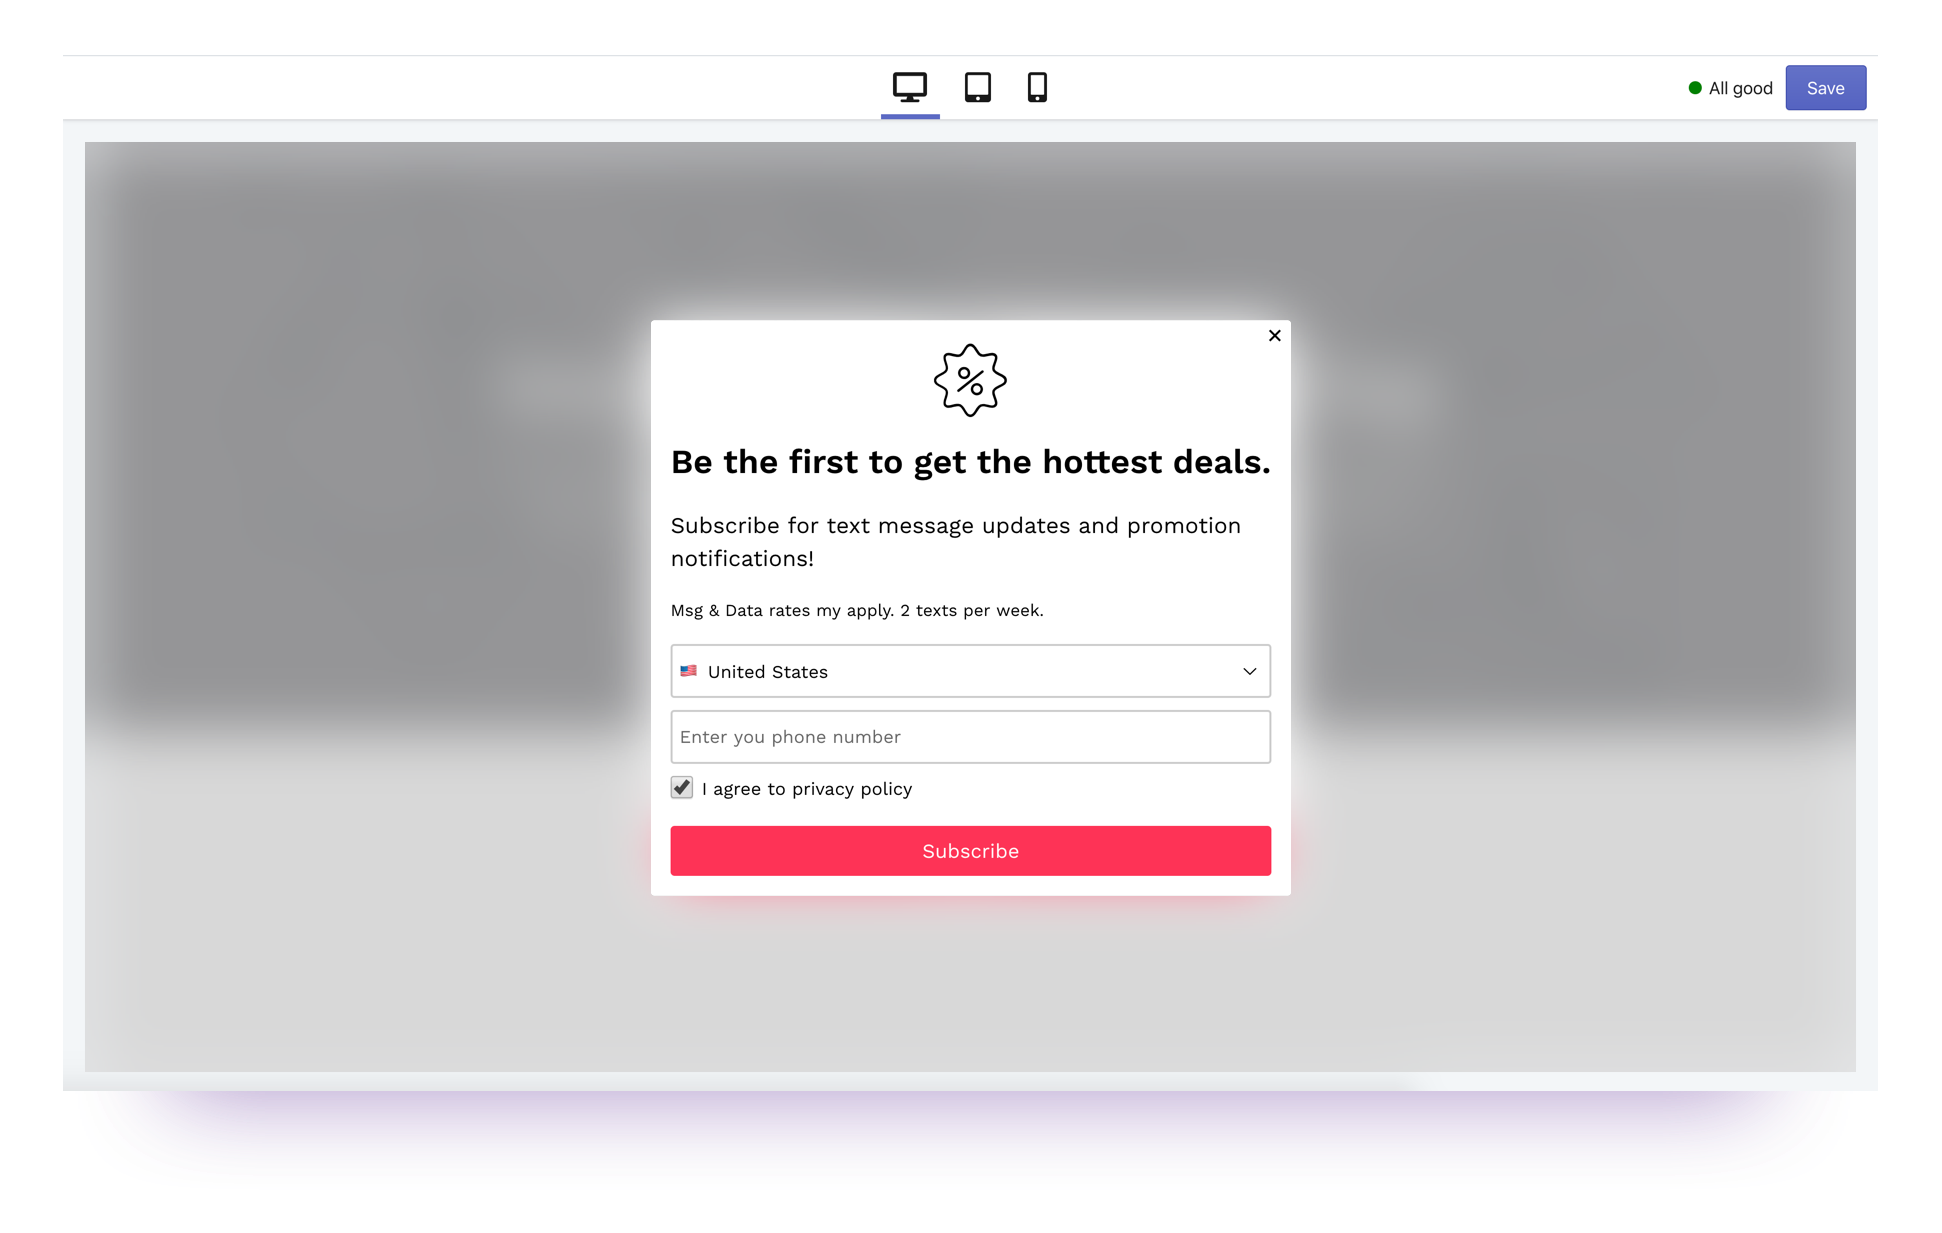This screenshot has height=1233, width=1942.
Task: Click the Subscribe red color button
Action: pyautogui.click(x=971, y=851)
